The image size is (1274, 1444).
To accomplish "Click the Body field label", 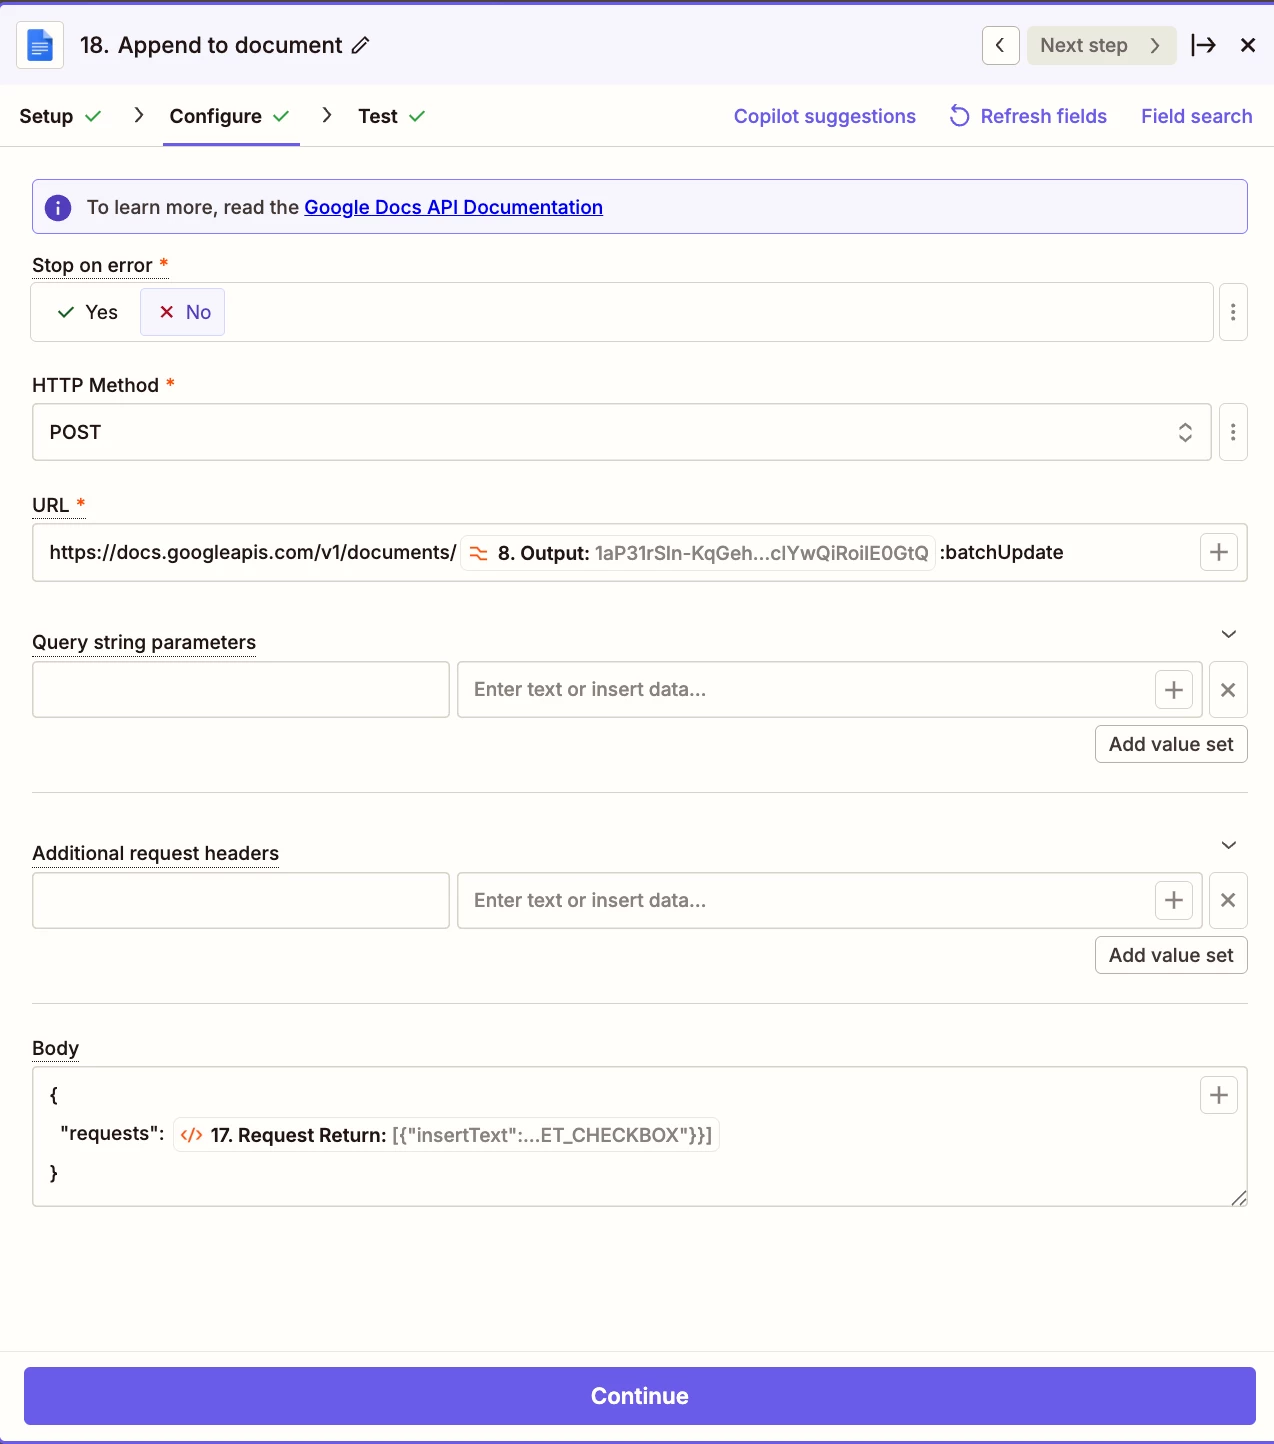I will pyautogui.click(x=55, y=1048).
